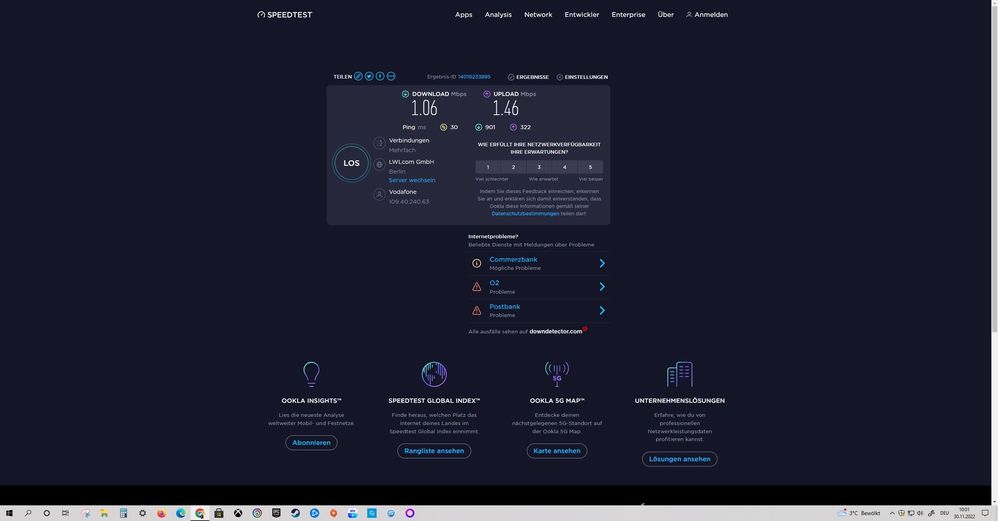Rate network availability as 3
This screenshot has width=998, height=521.
[539, 167]
